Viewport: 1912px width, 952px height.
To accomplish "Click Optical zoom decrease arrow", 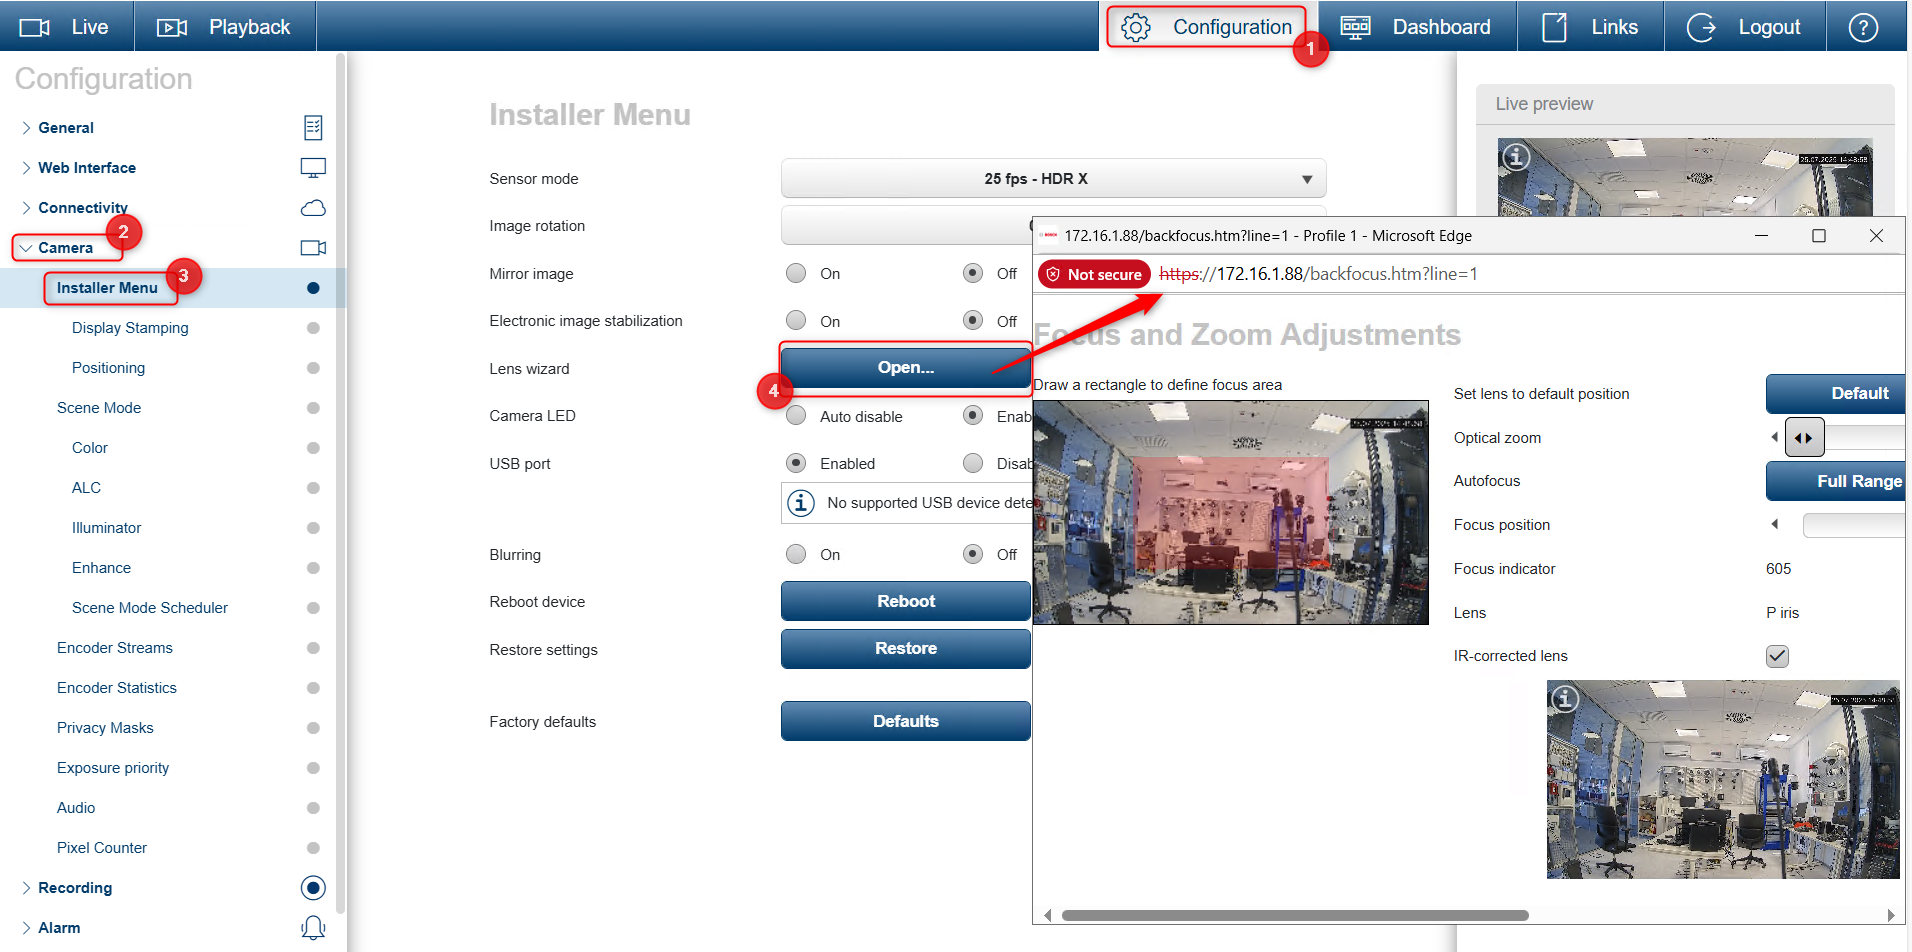I will click(1774, 437).
